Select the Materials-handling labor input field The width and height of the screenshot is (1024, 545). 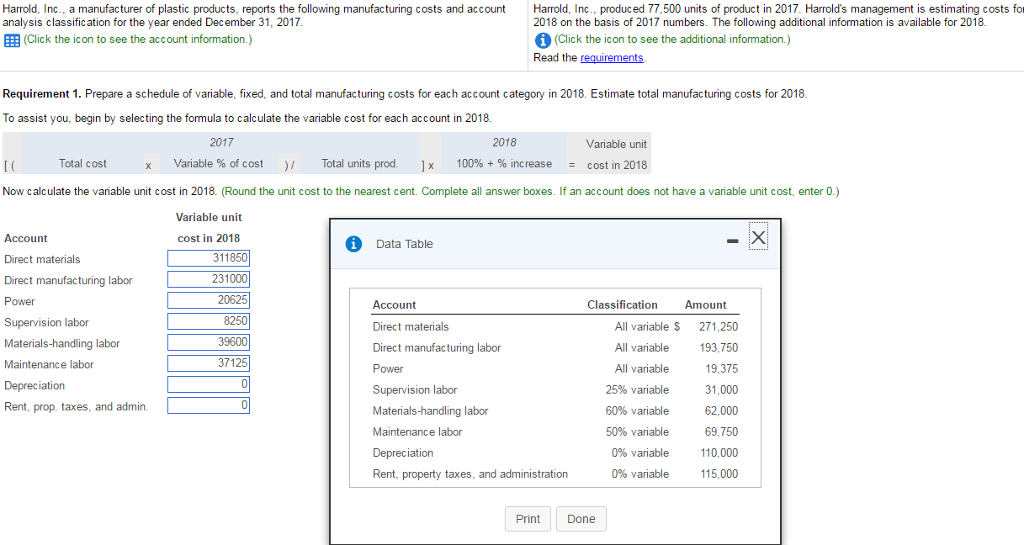tap(208, 342)
